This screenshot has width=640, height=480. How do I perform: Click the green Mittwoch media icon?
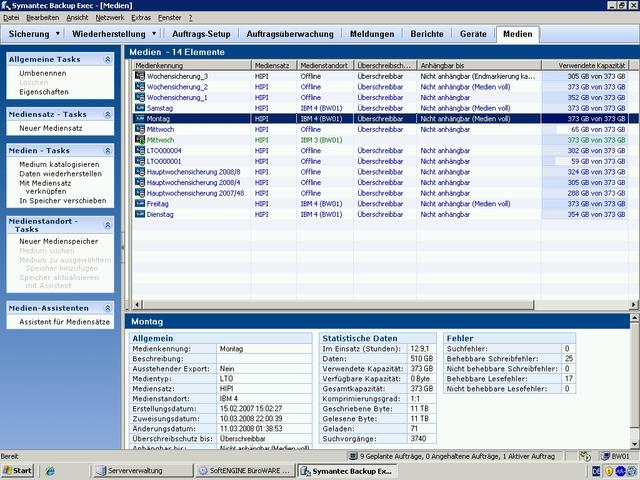(140, 140)
